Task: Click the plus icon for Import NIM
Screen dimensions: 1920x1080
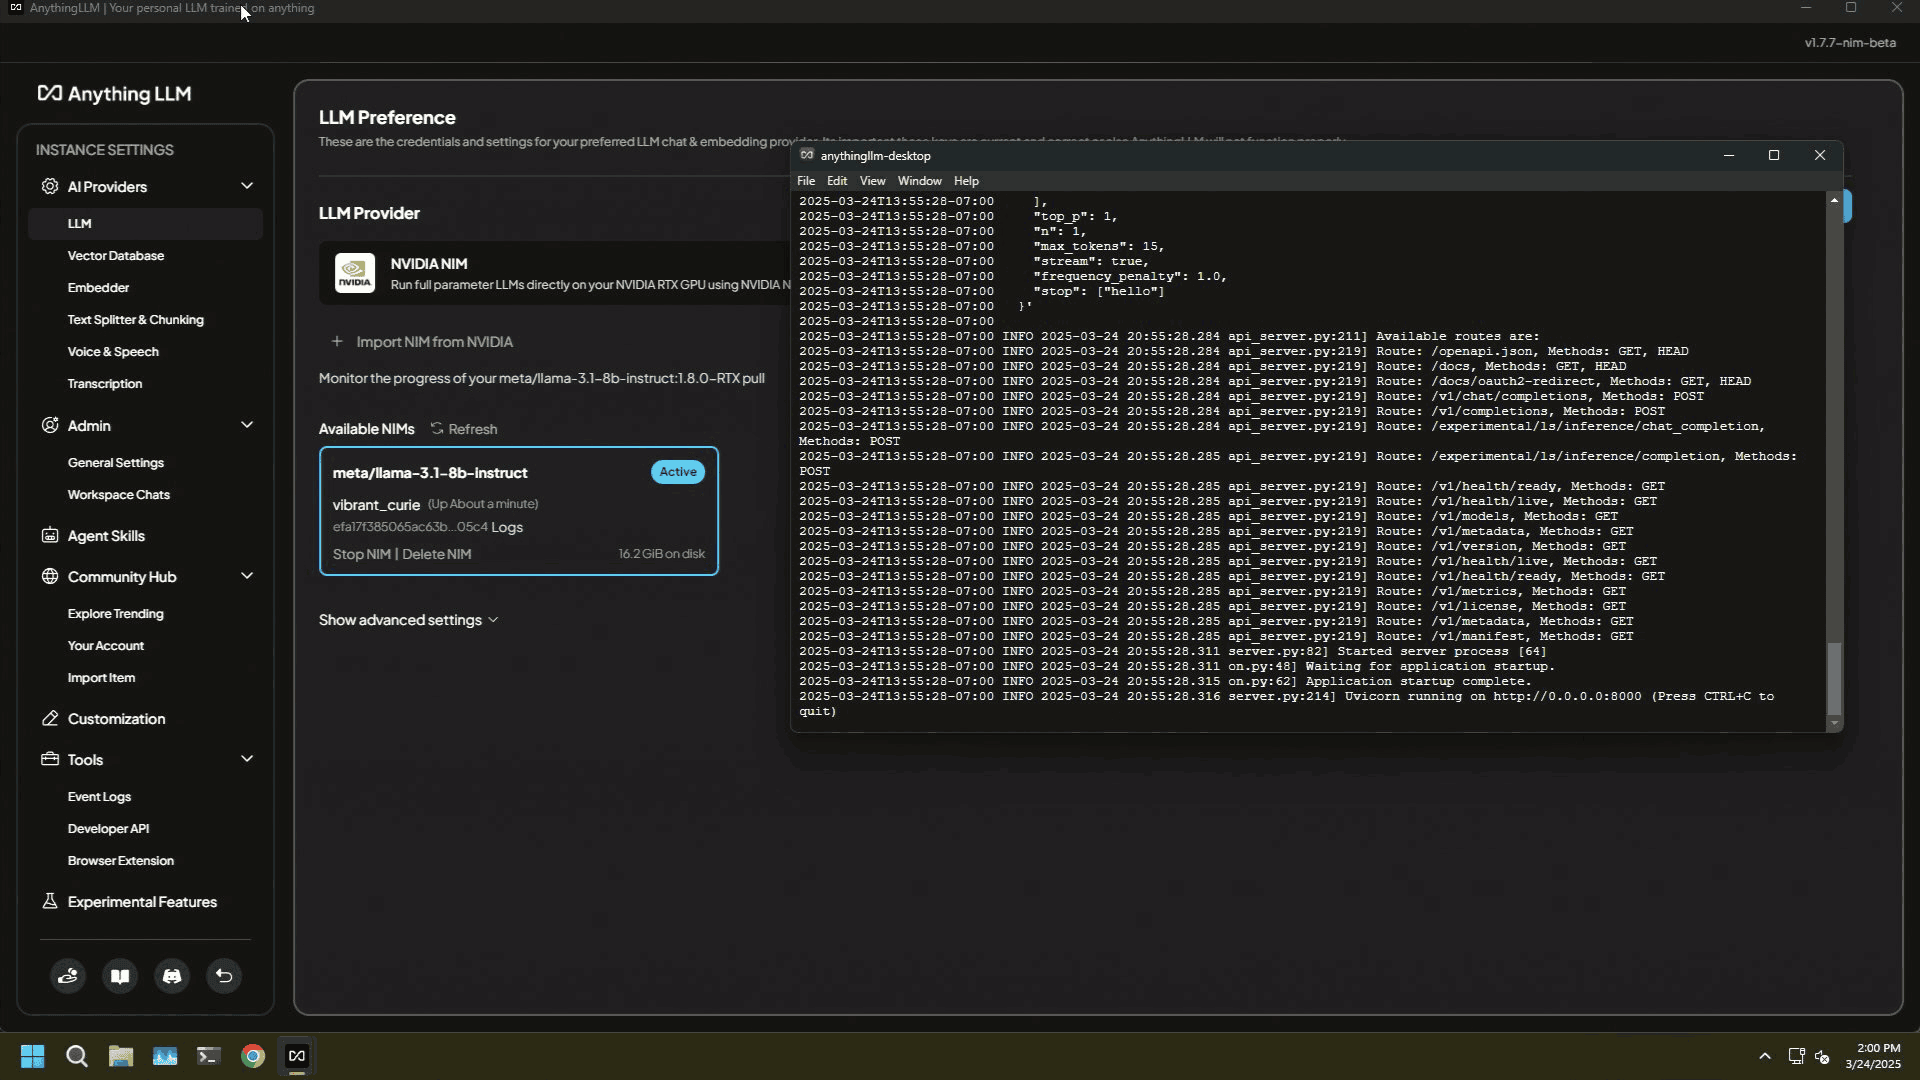Action: [337, 342]
